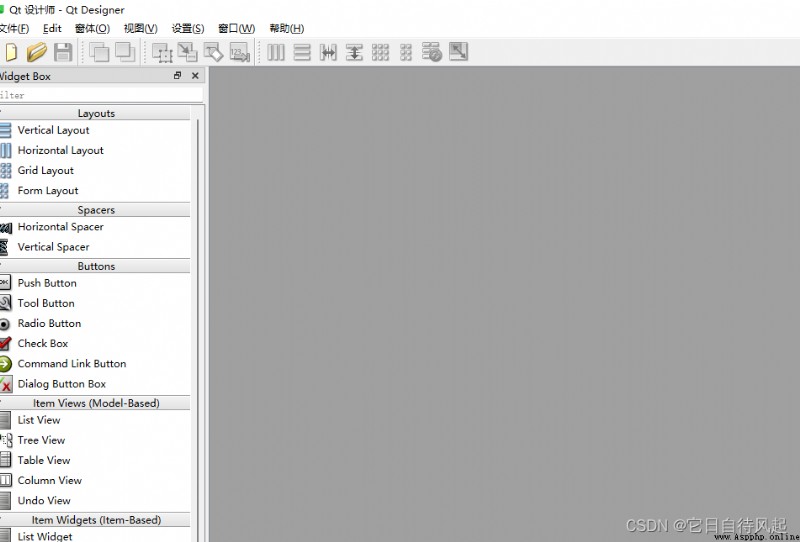Select the Tool Button widget

click(x=95, y=303)
